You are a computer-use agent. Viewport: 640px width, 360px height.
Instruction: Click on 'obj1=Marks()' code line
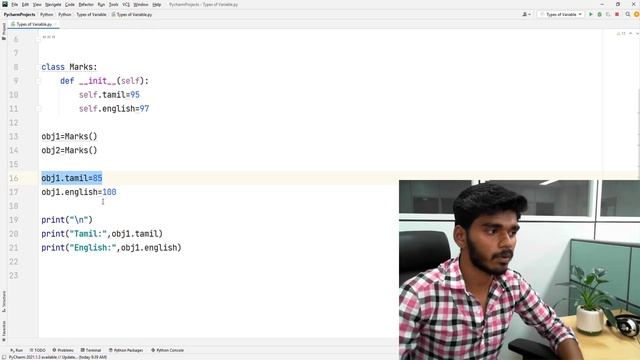tap(69, 136)
